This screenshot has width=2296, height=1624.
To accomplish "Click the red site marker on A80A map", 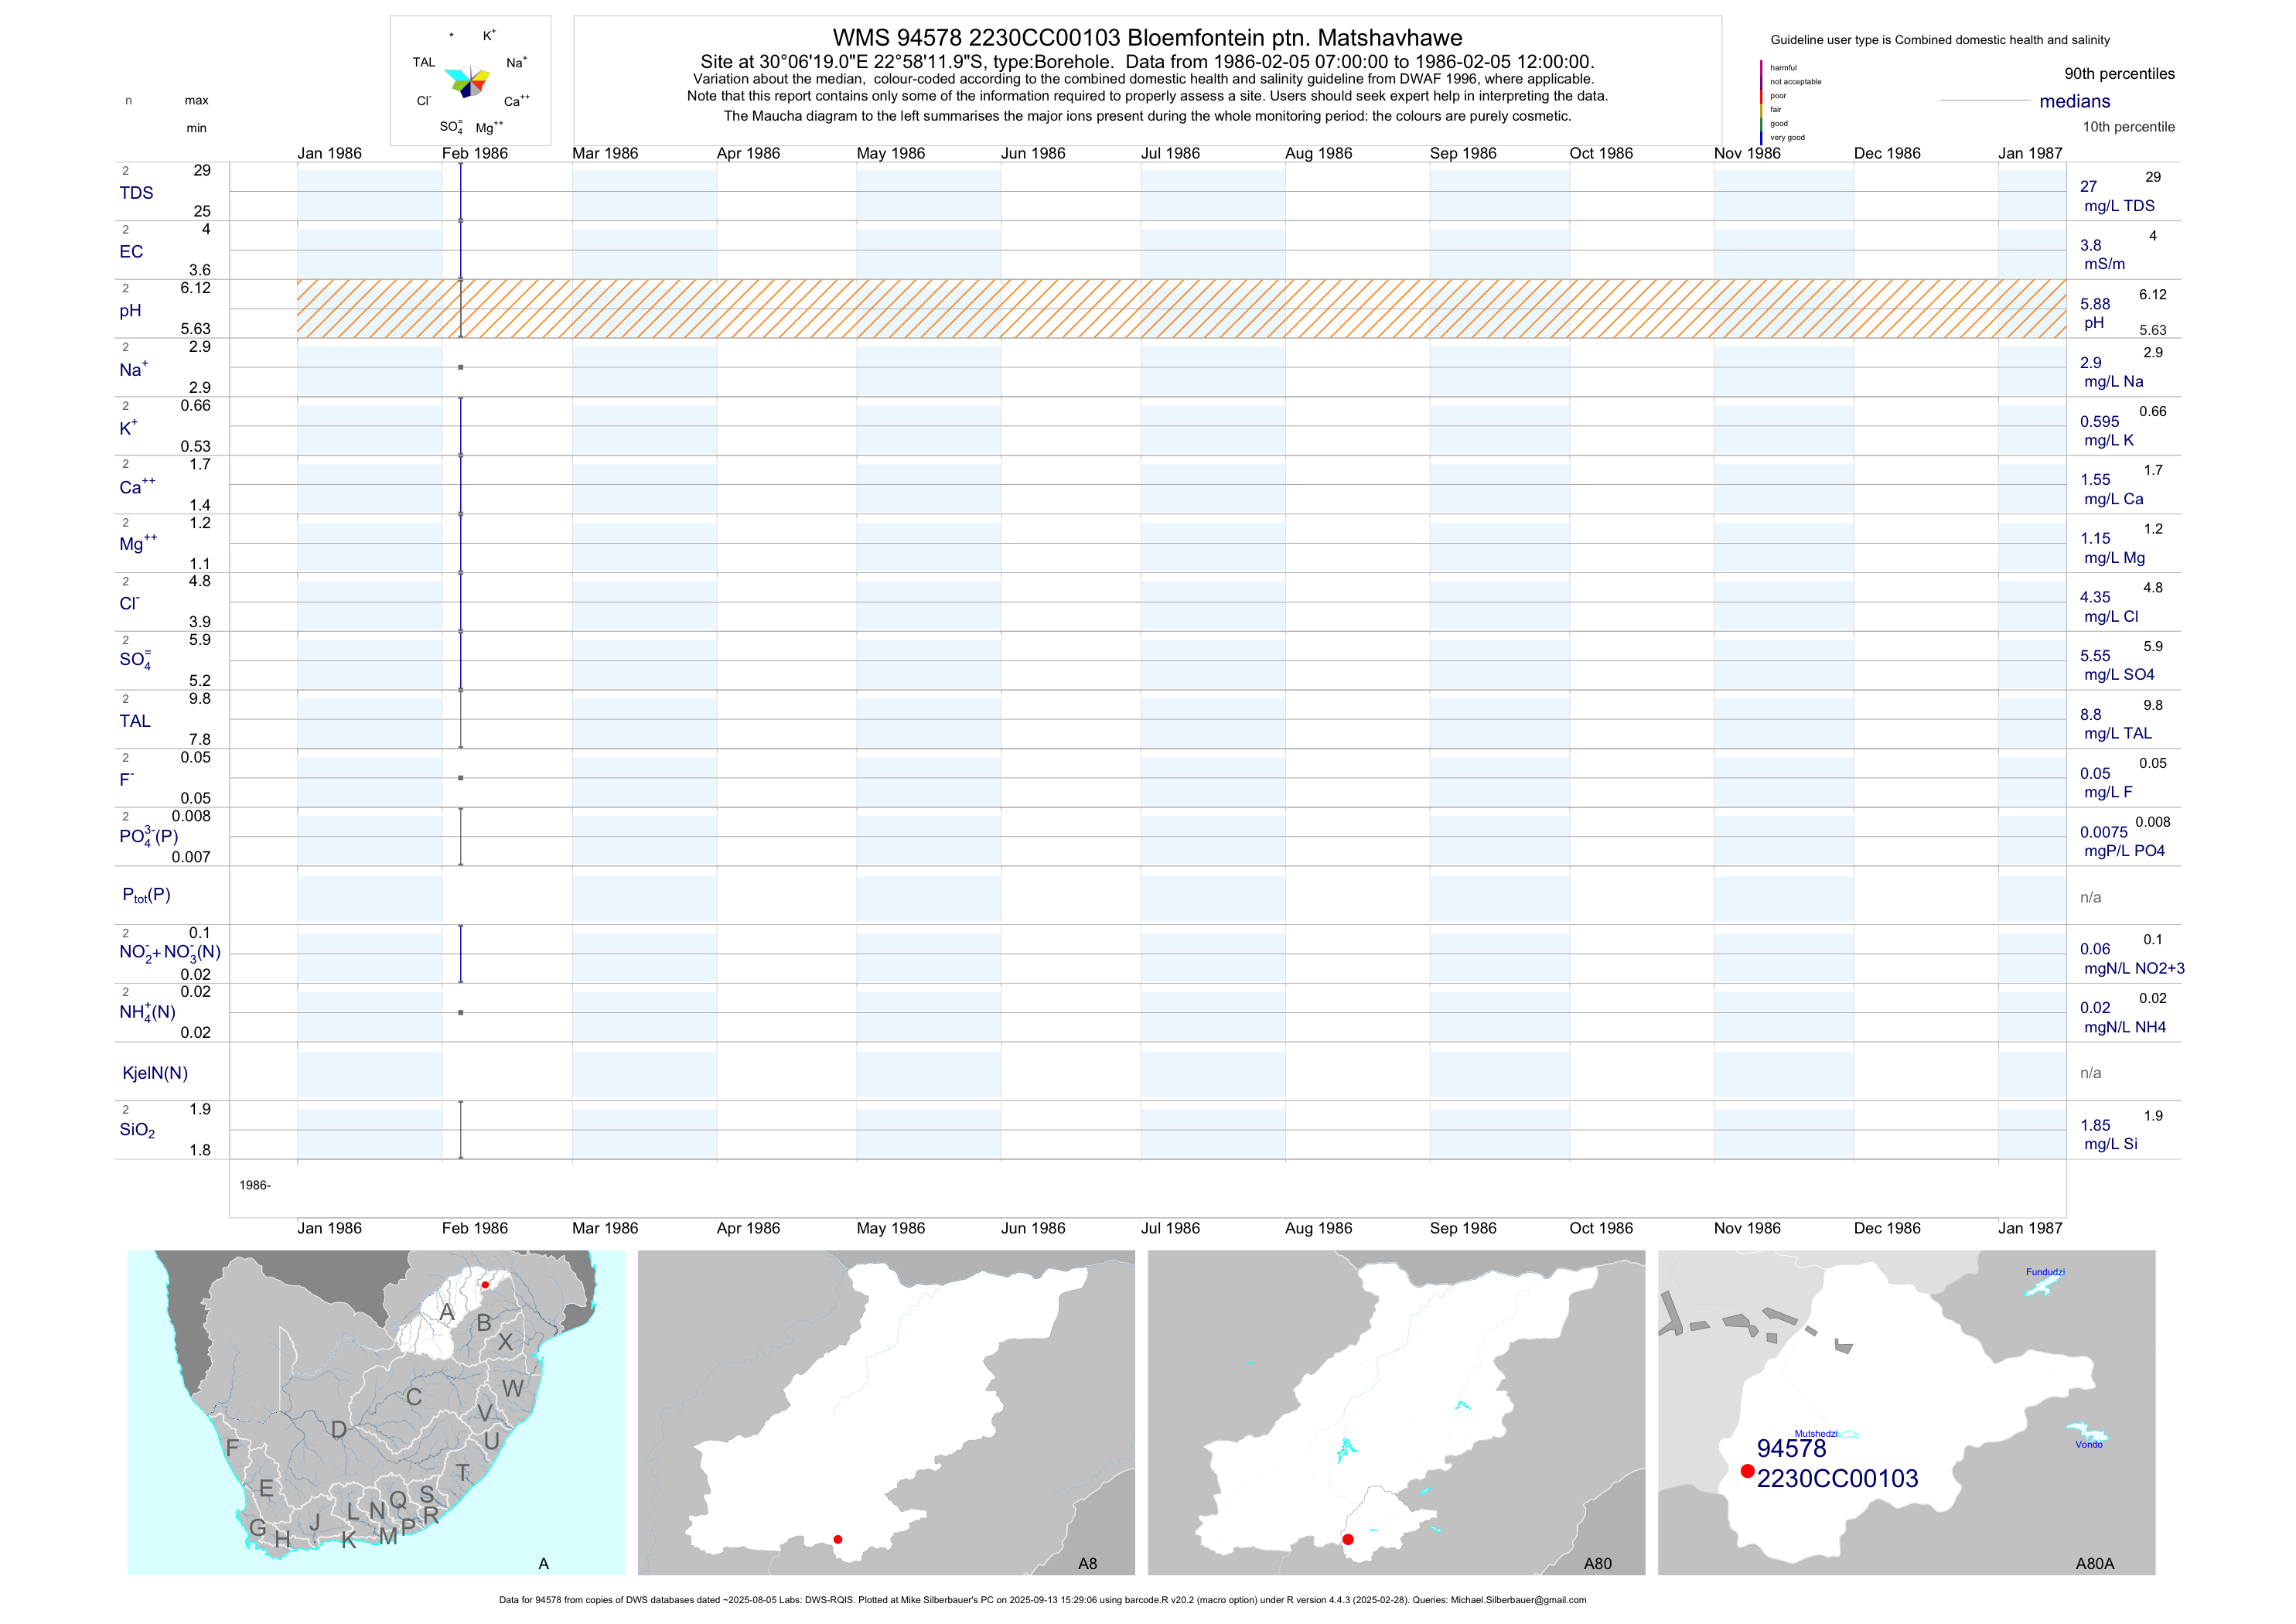I will pos(1747,1471).
